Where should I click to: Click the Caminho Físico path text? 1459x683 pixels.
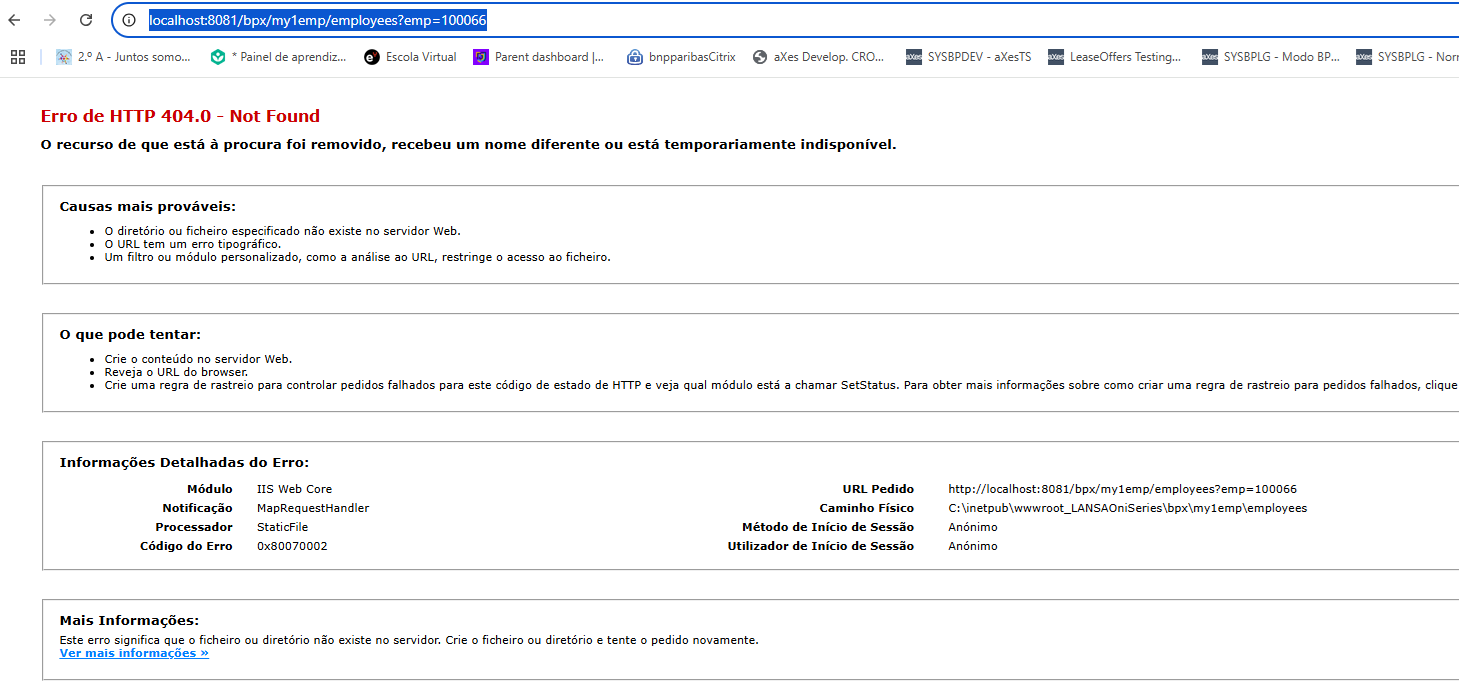1127,508
